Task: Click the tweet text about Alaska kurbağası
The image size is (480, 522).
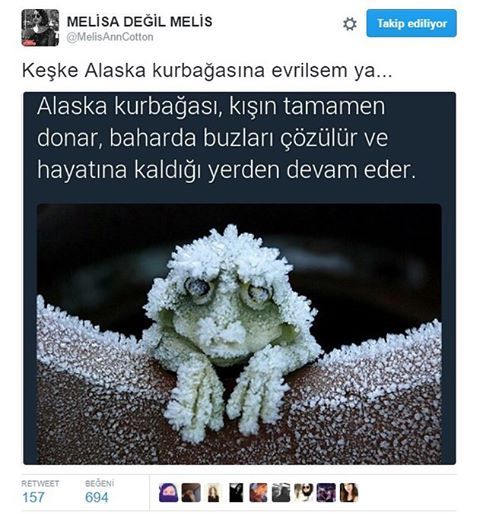Action: 207,70
